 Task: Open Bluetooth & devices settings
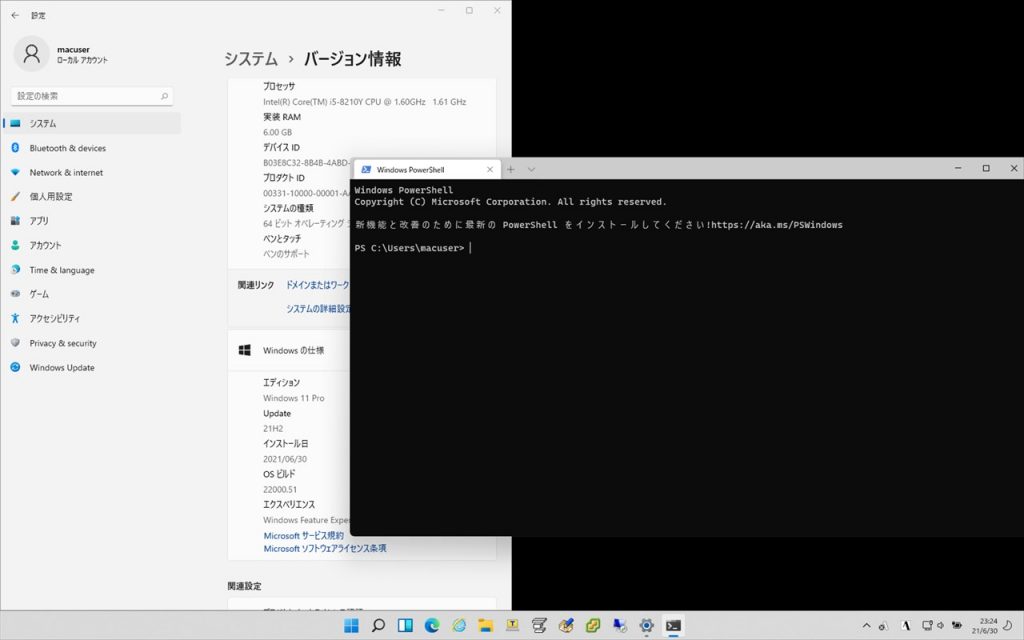tap(92, 148)
